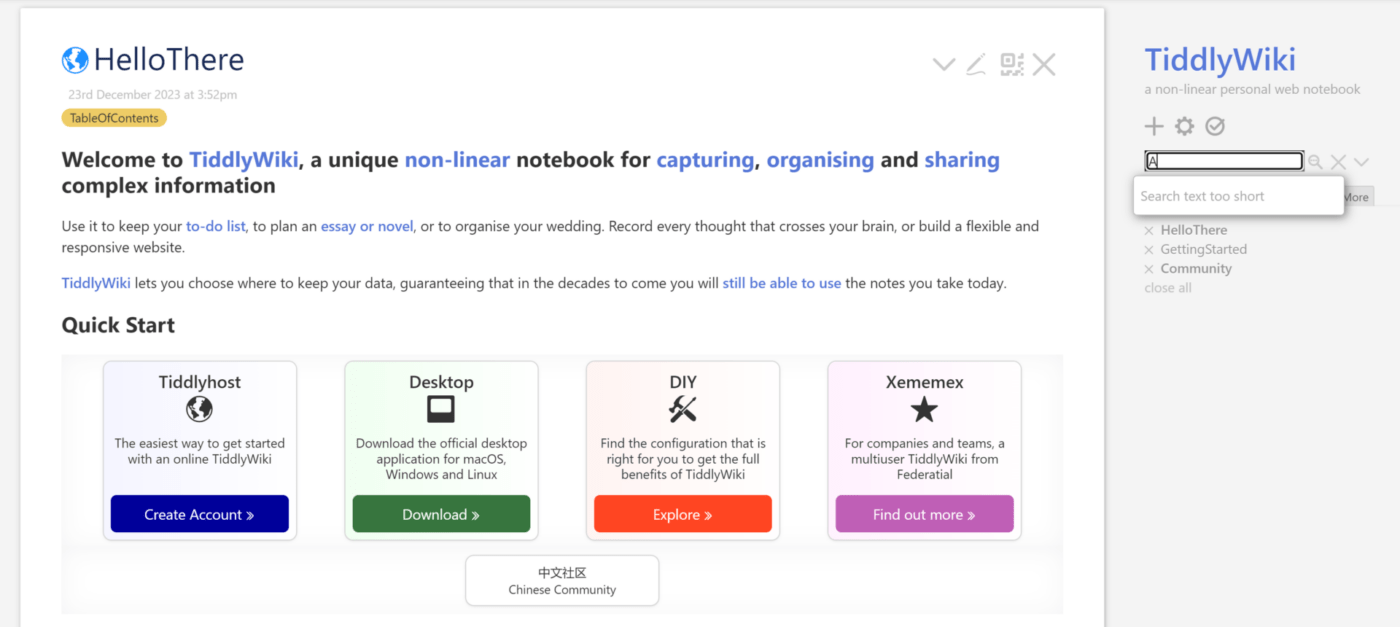Open the TableOfContents tag pill
The height and width of the screenshot is (627, 1400).
click(114, 118)
